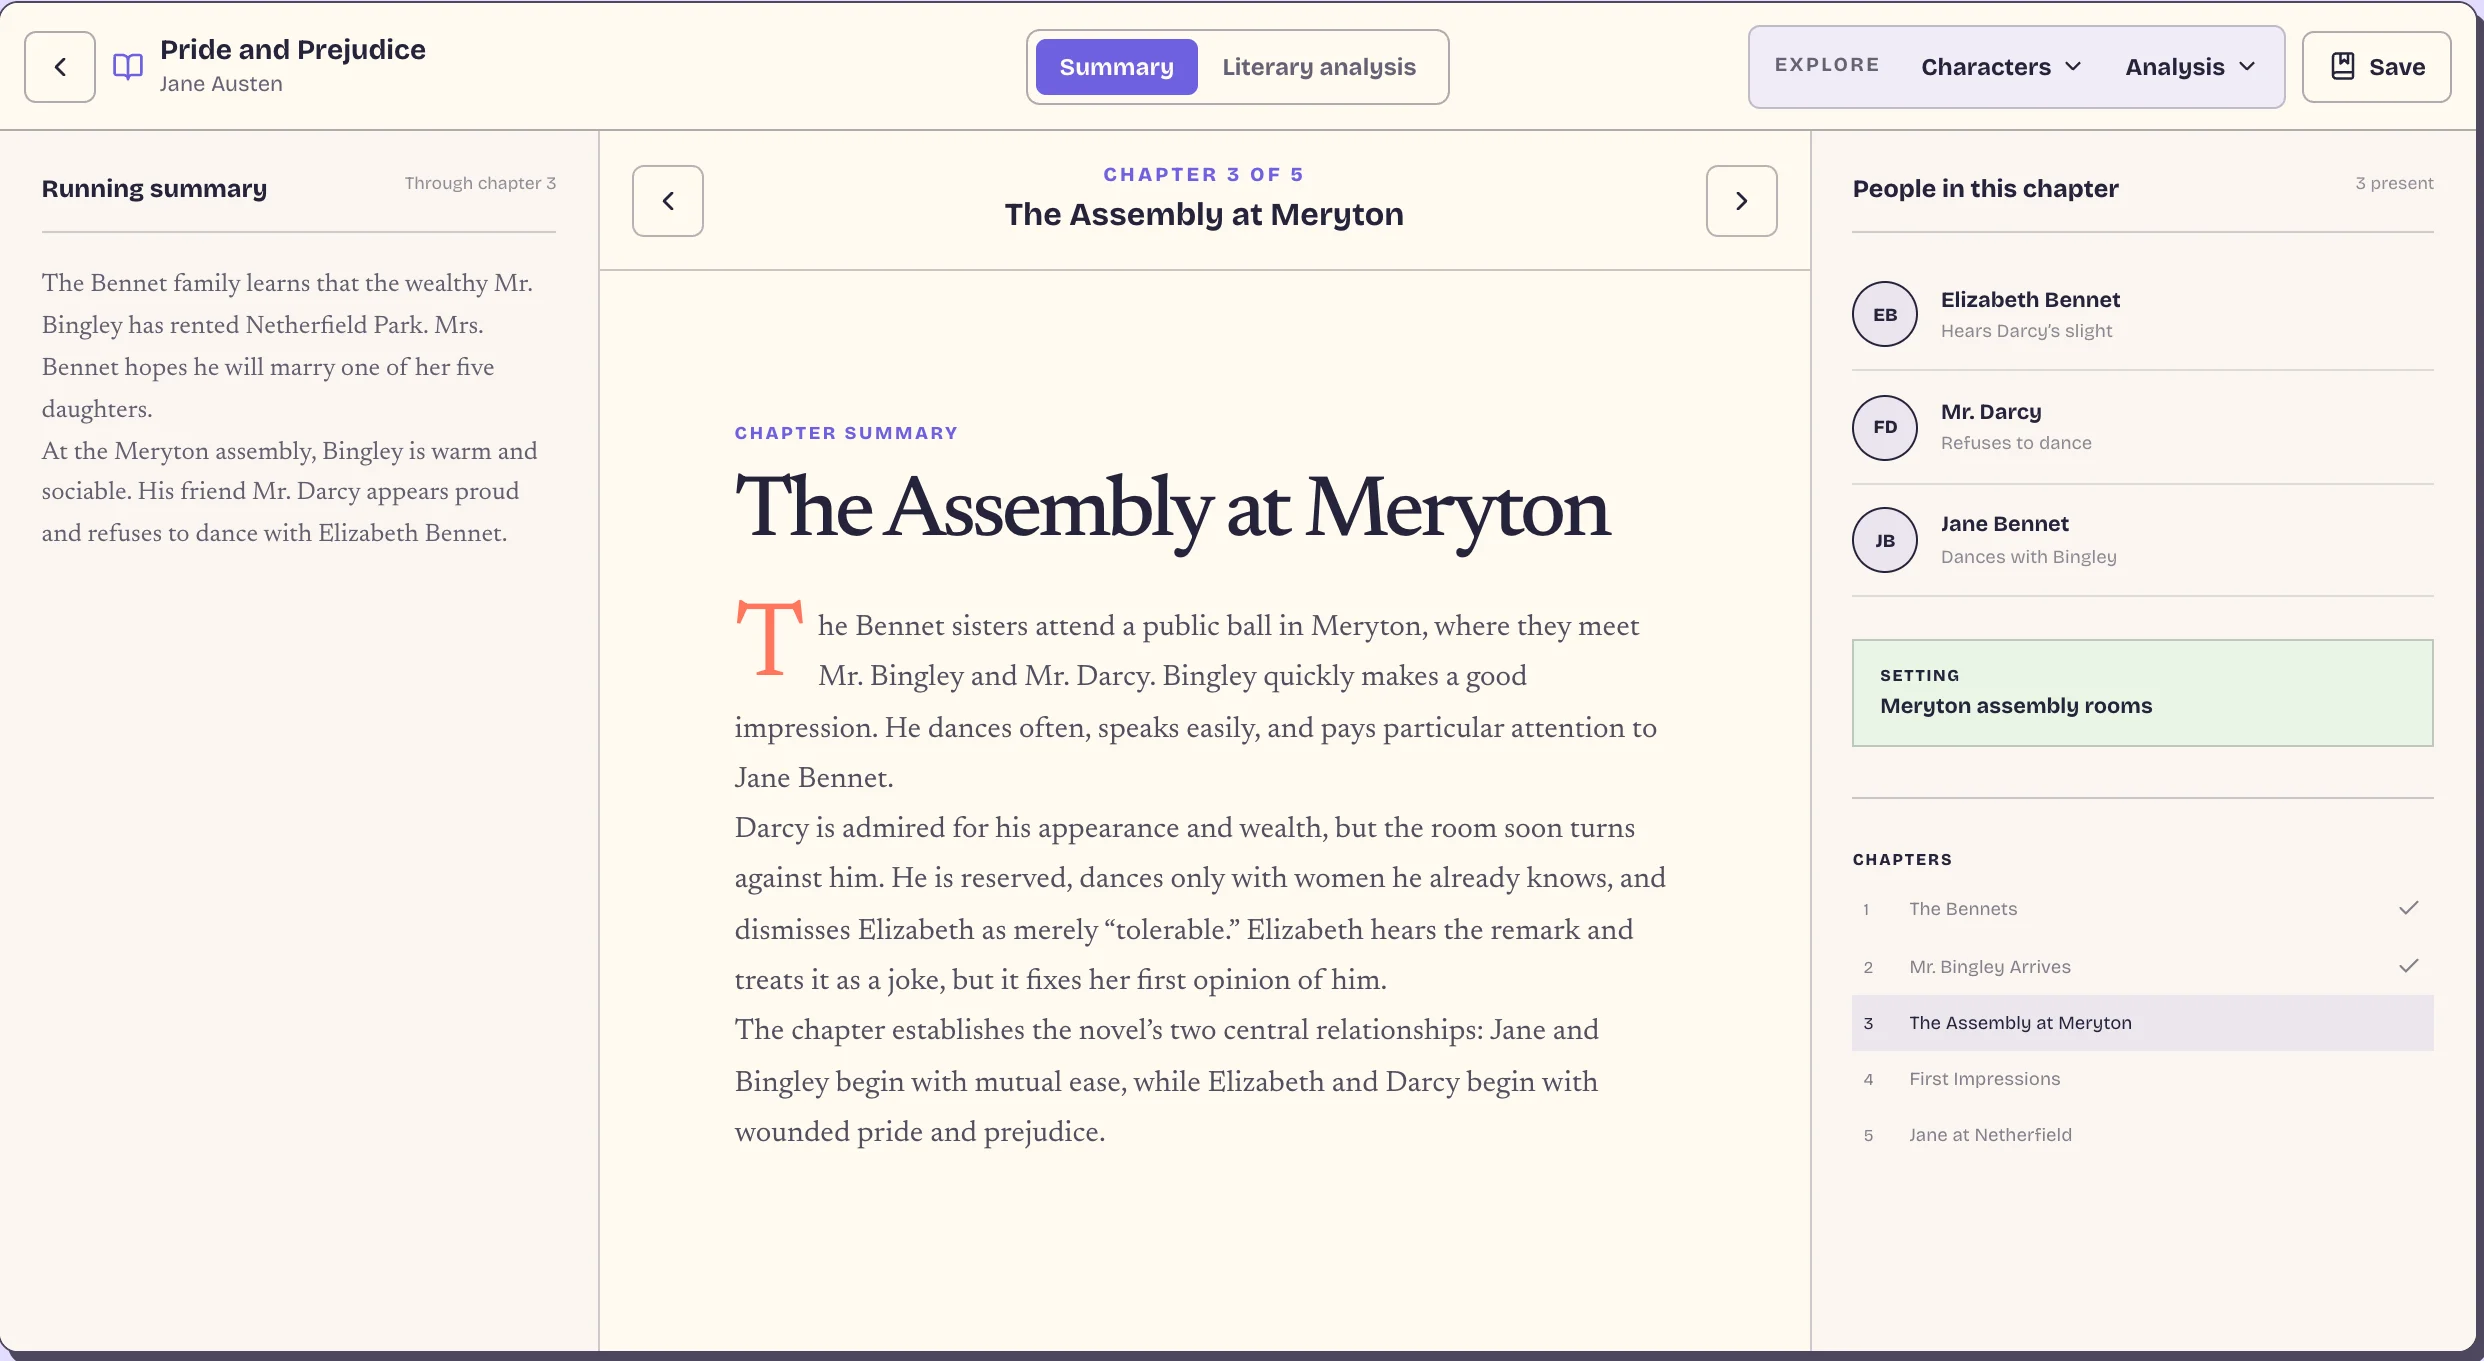Click the large orange drop-cap T
The width and height of the screenshot is (2484, 1361).
point(769,638)
